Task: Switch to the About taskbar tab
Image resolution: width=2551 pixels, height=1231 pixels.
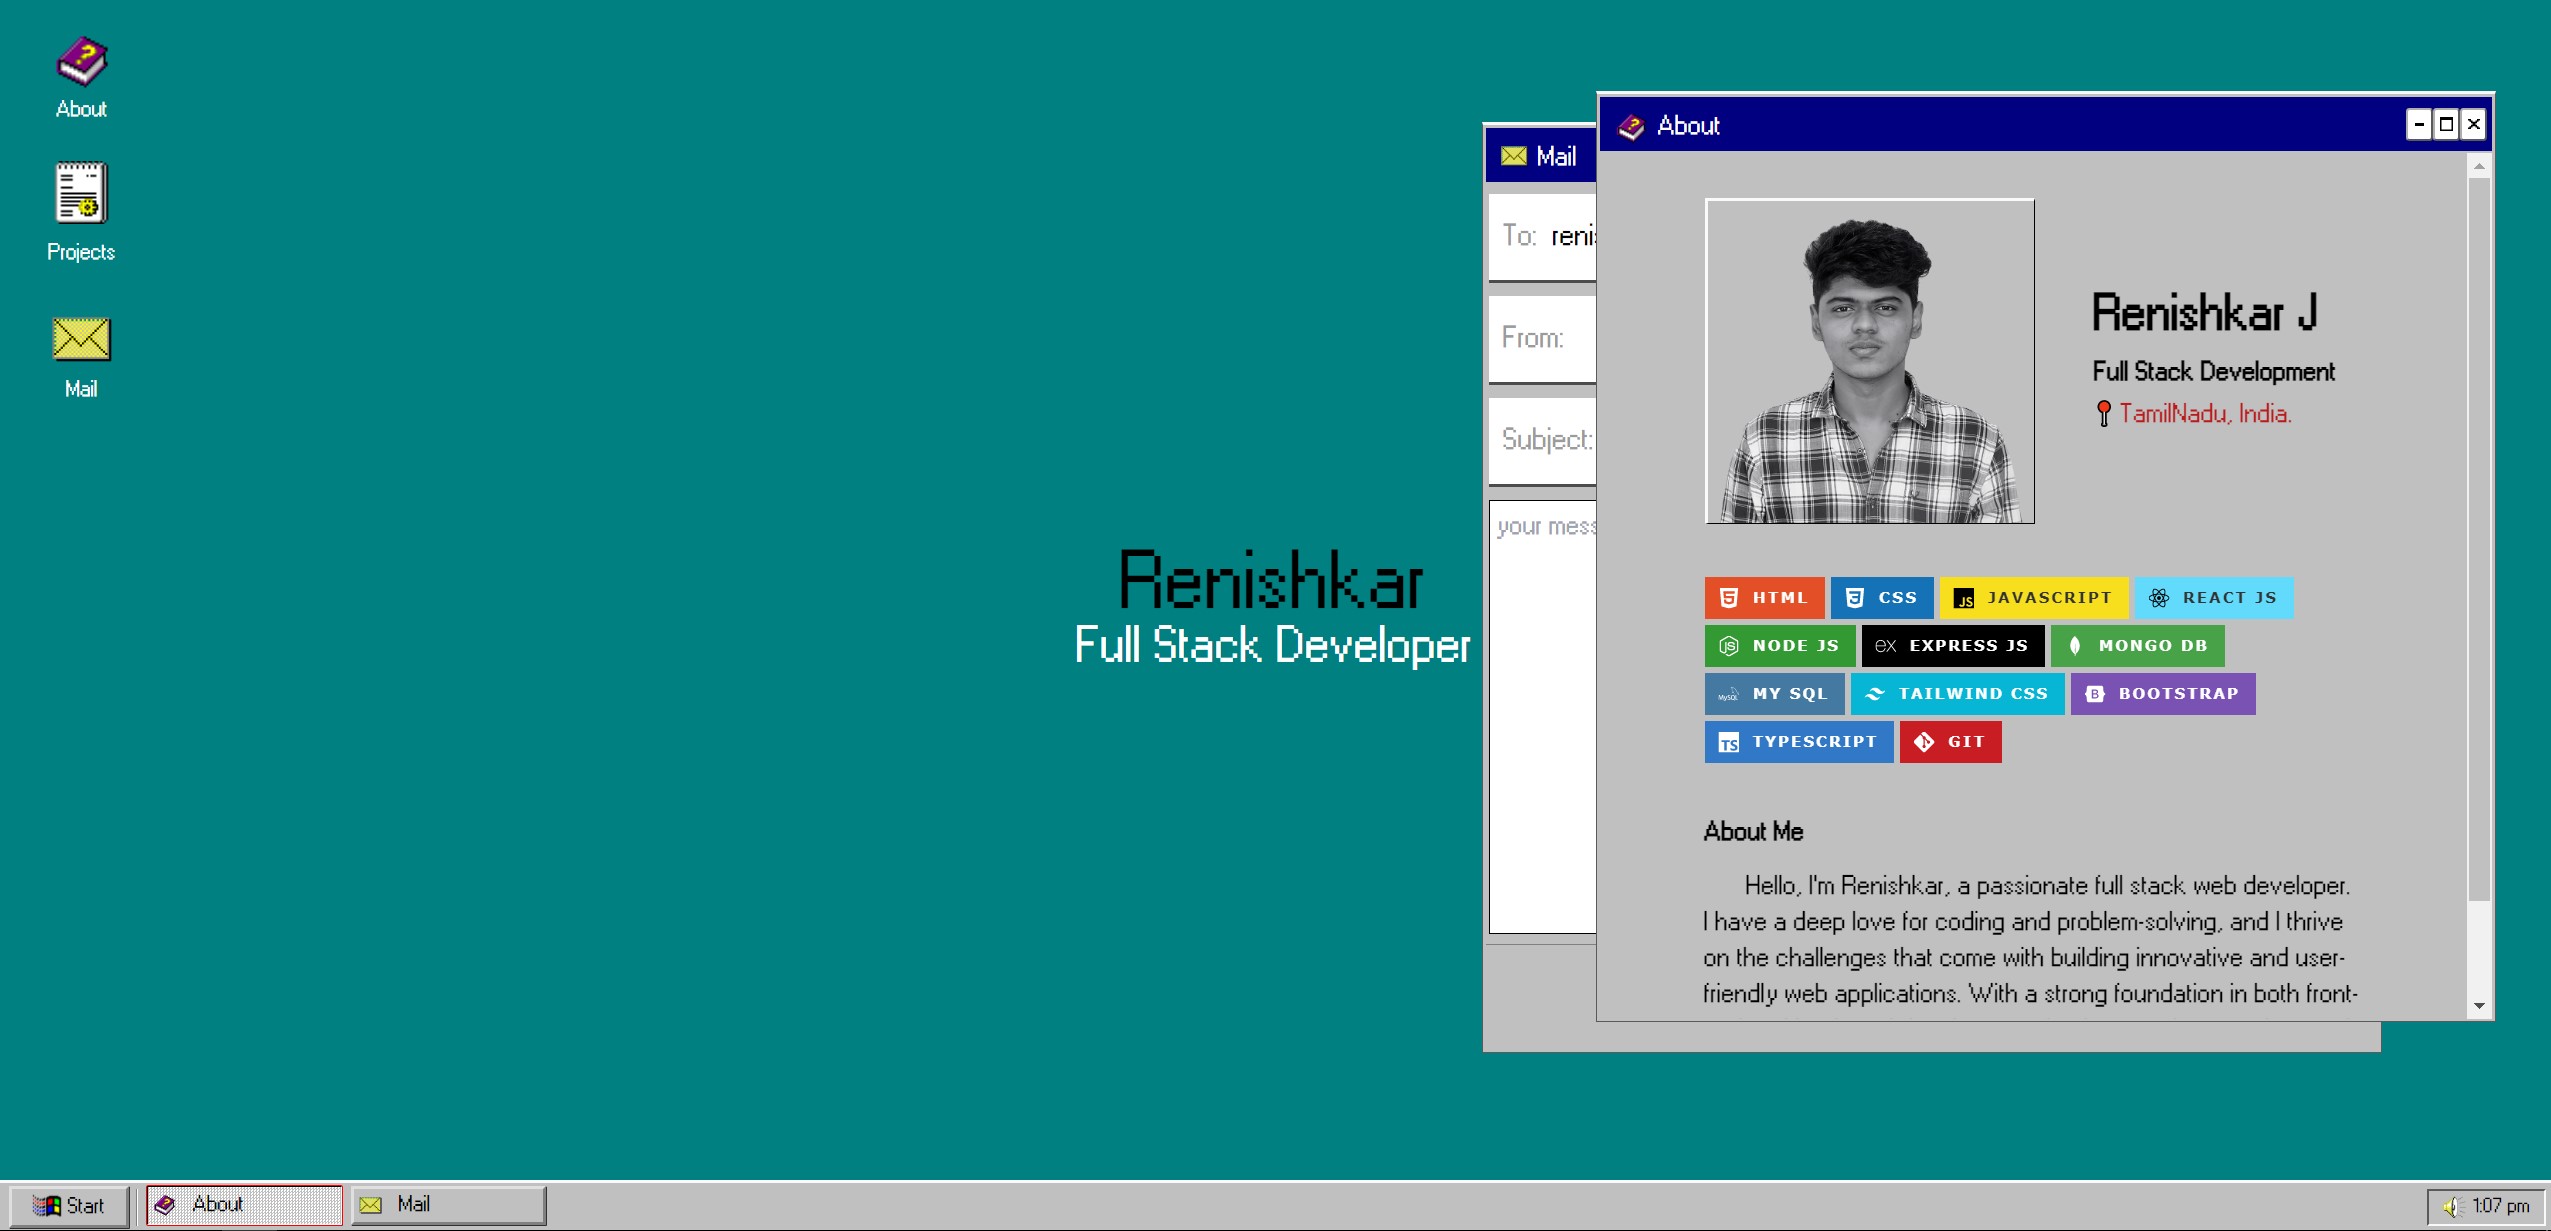Action: click(243, 1204)
